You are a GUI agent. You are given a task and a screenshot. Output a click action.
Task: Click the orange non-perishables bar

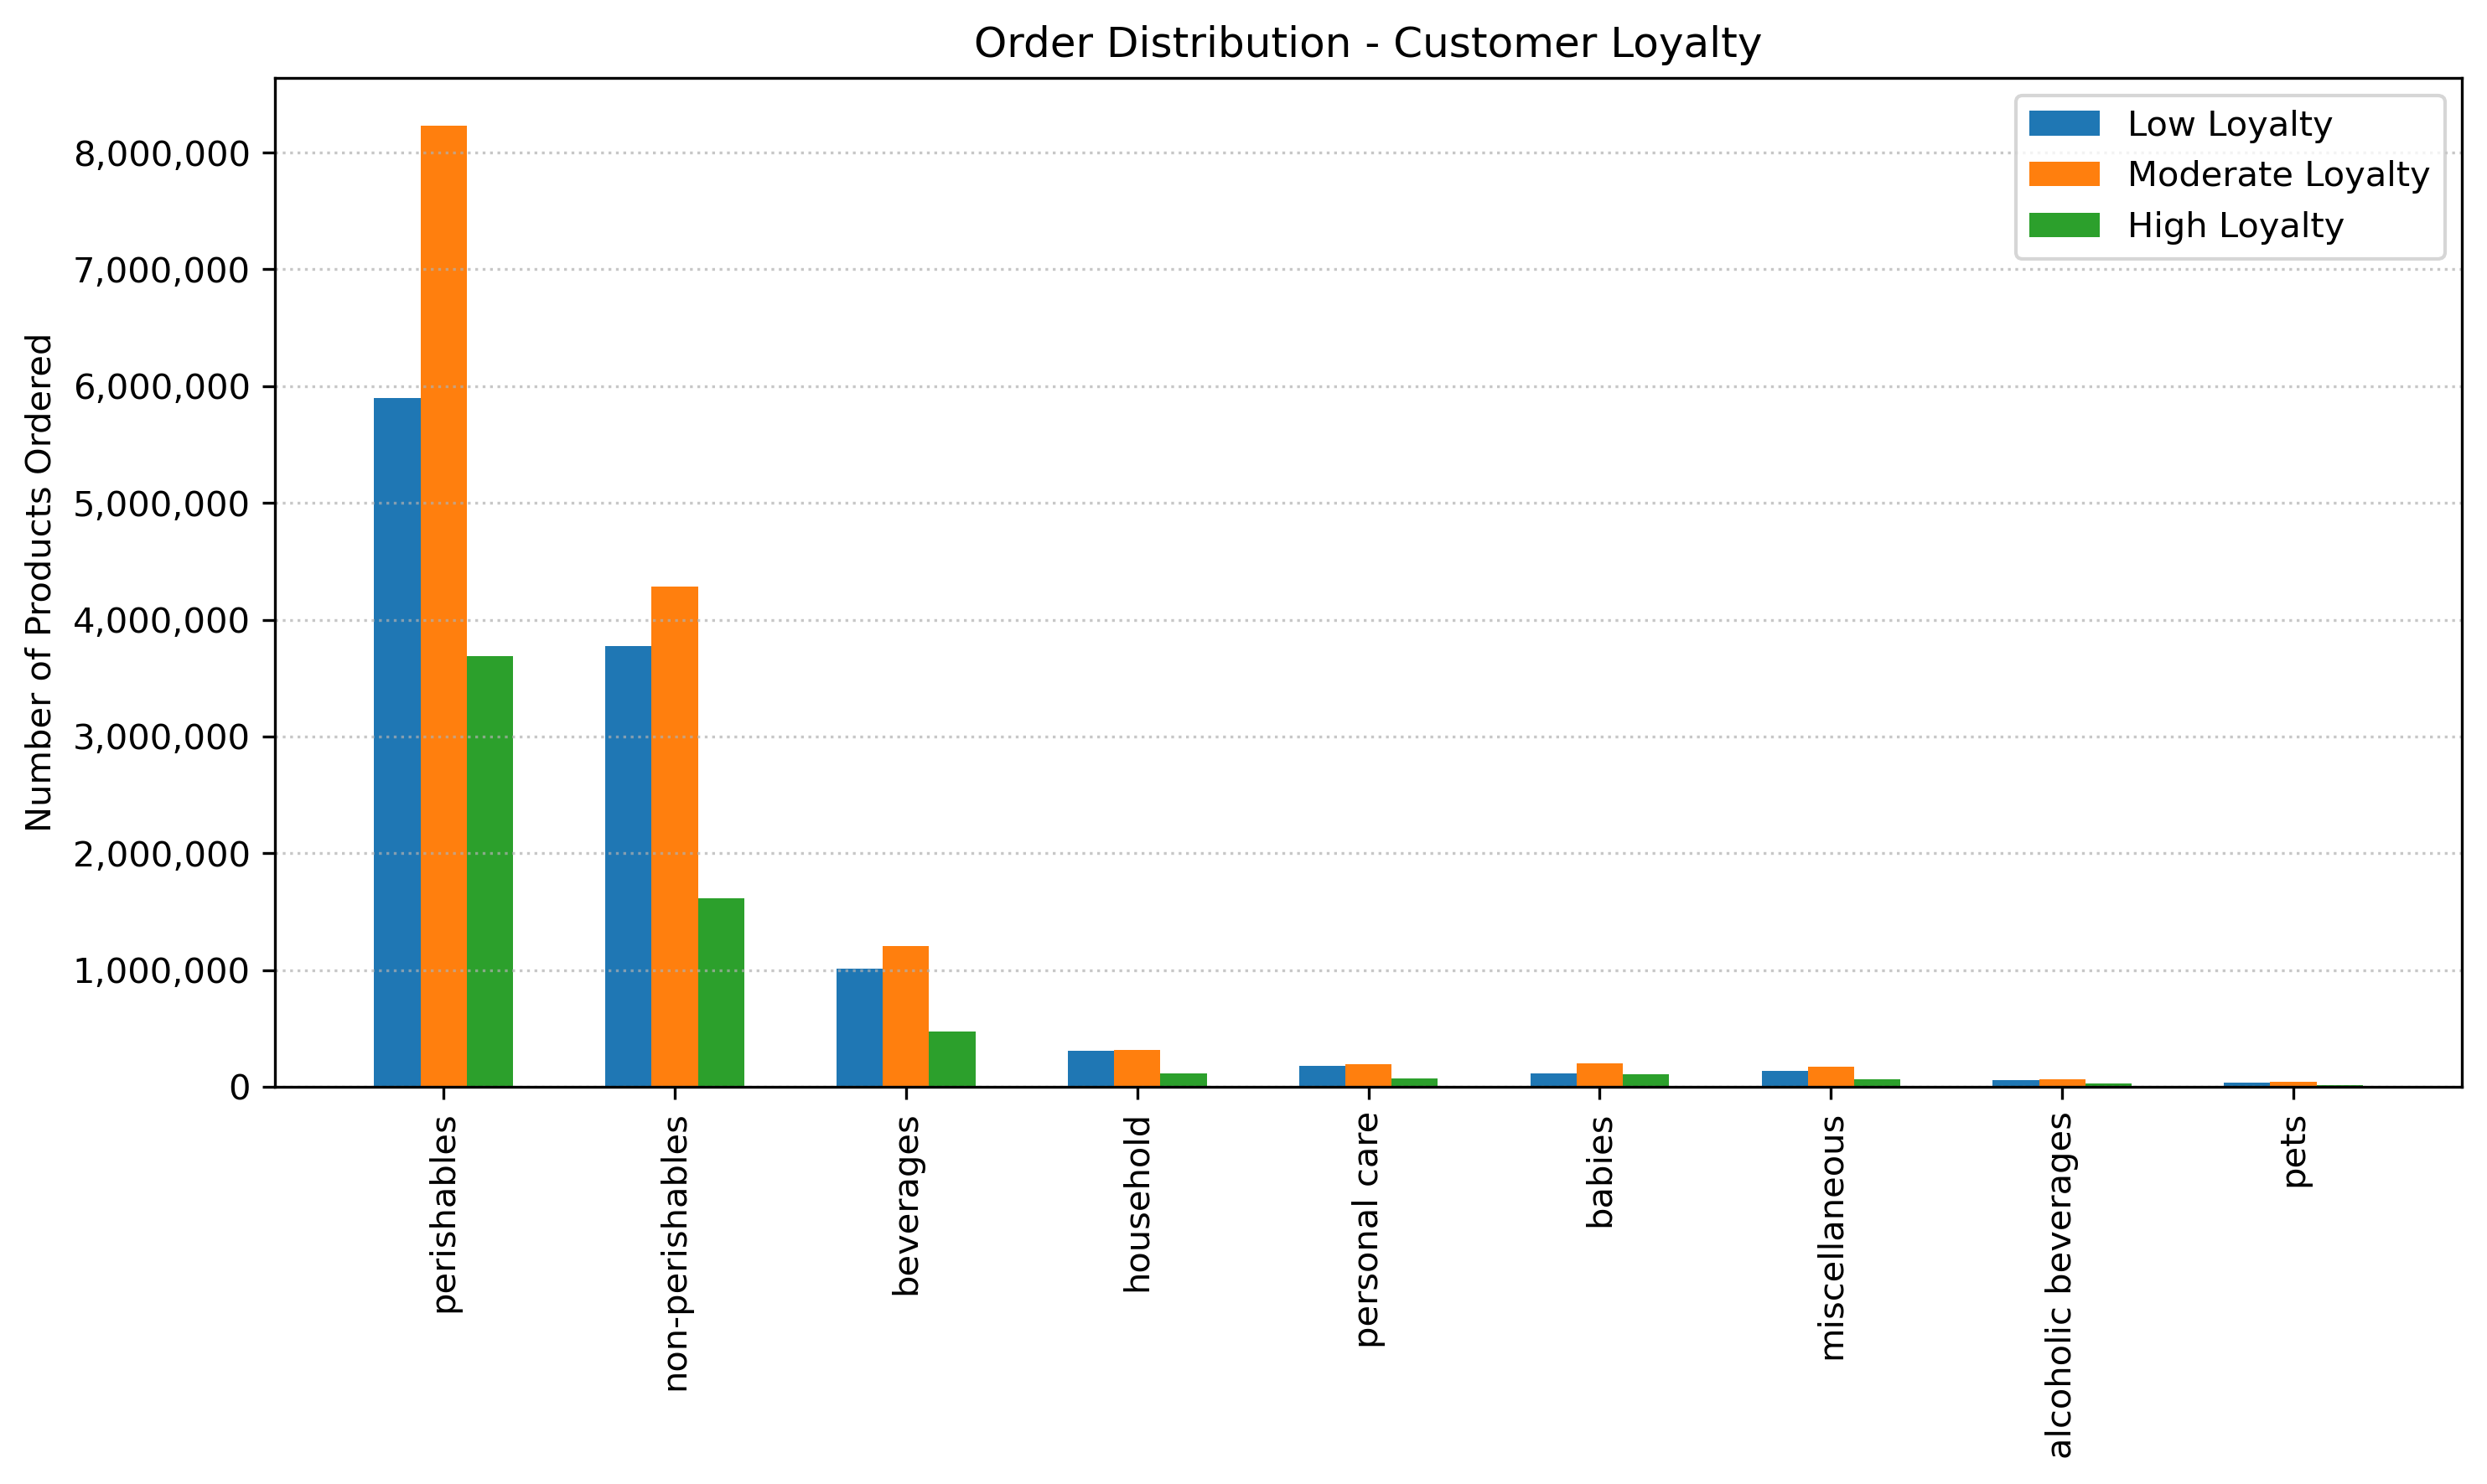click(x=674, y=836)
